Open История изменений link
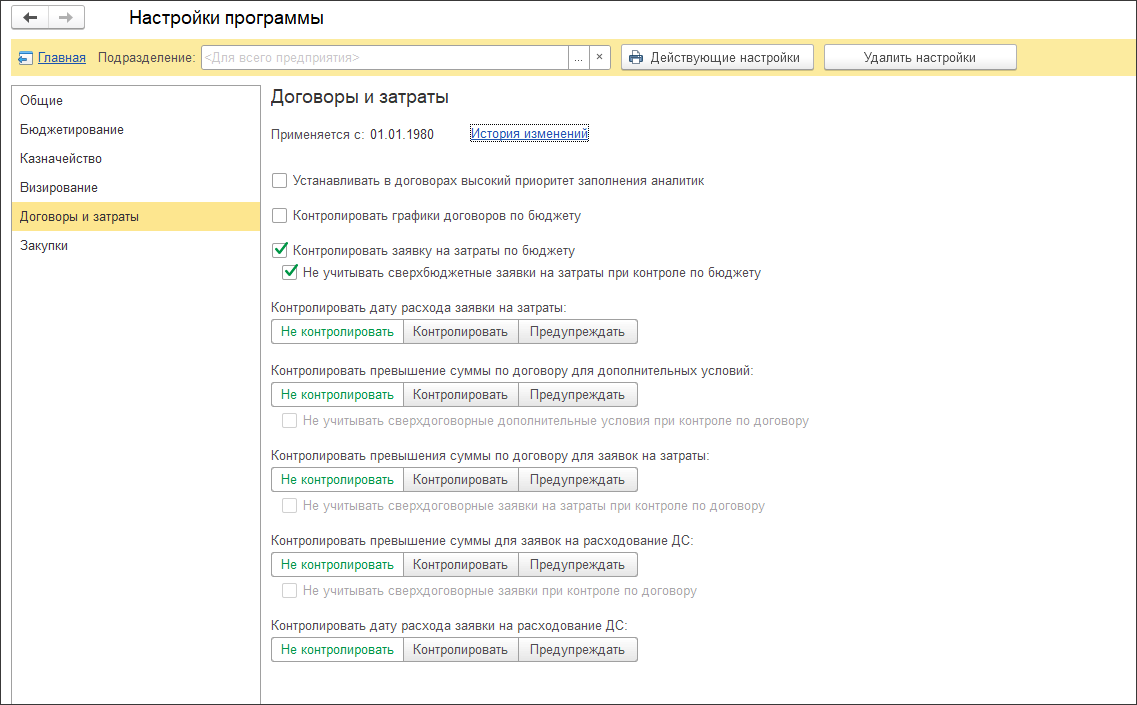Screen dimensions: 1137x705 (x=529, y=134)
